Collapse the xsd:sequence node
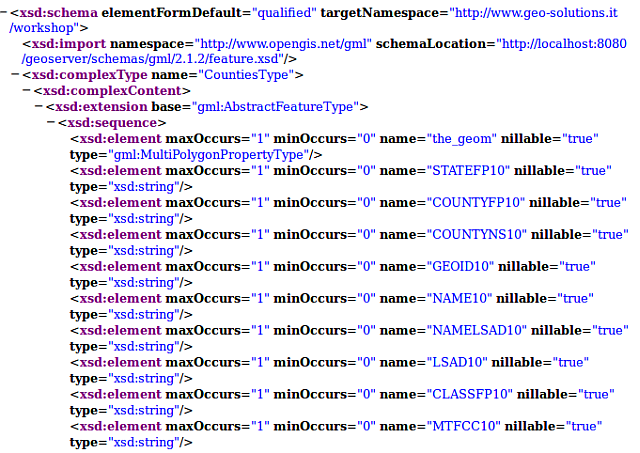The image size is (640, 453). coord(51,122)
